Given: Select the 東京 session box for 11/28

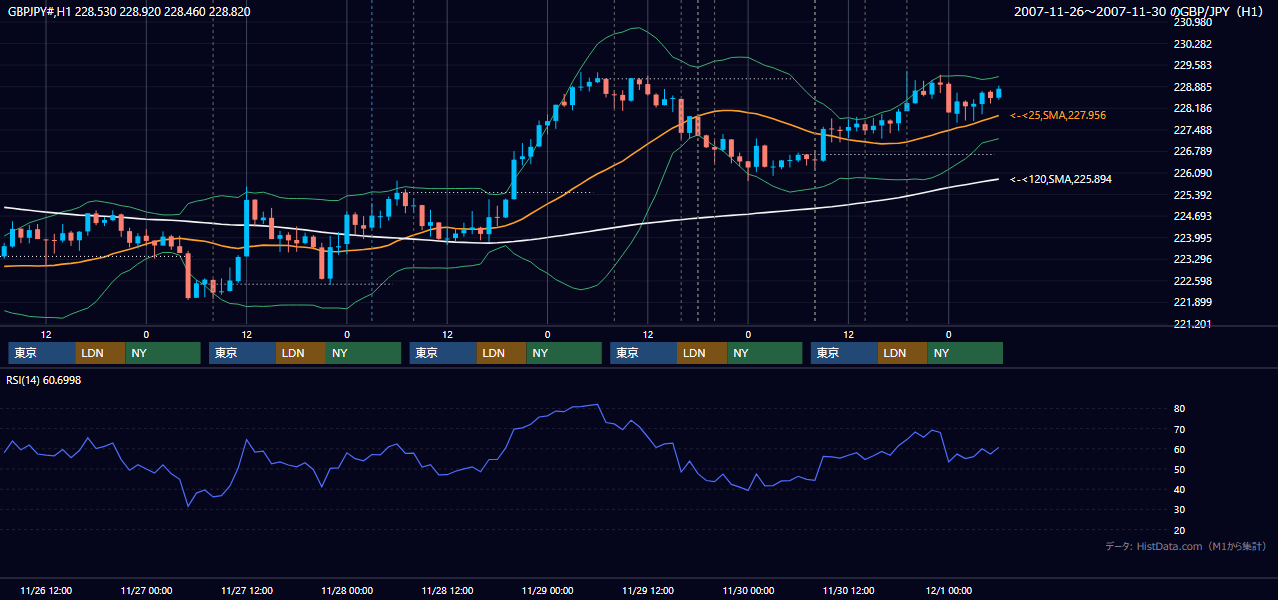Looking at the screenshot, I should click(x=443, y=353).
